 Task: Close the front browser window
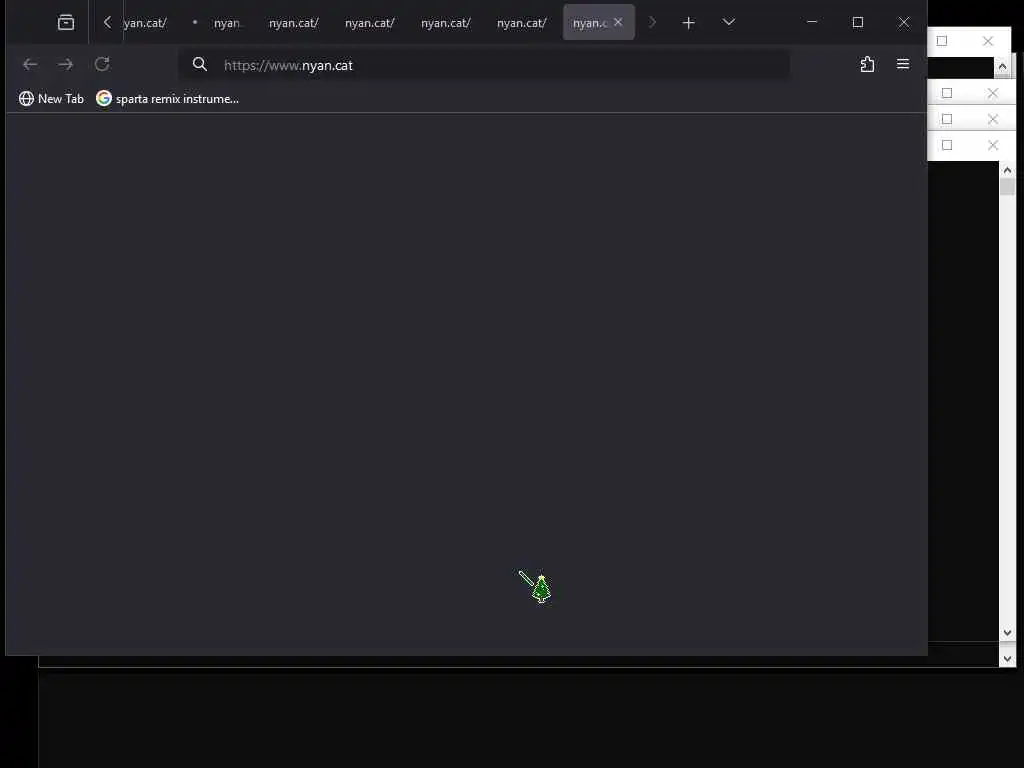coord(904,22)
